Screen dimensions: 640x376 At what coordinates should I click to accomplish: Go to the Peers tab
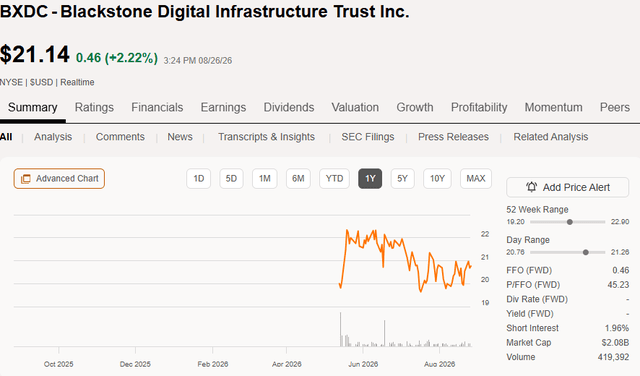tap(615, 107)
